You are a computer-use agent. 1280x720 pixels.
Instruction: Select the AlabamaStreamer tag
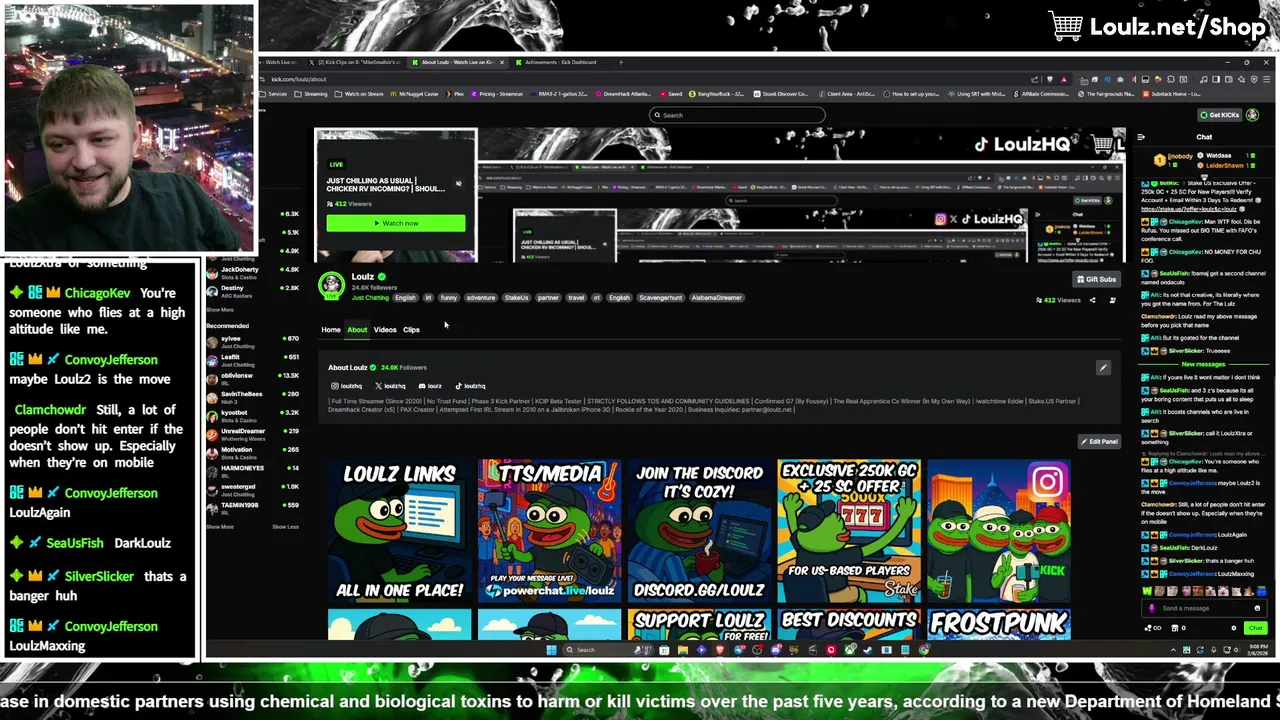[x=717, y=298]
